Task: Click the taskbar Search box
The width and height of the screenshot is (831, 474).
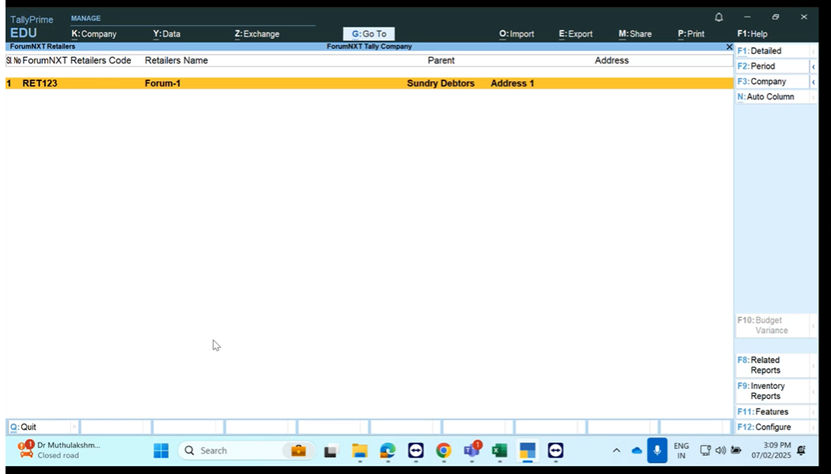Action: (x=246, y=451)
